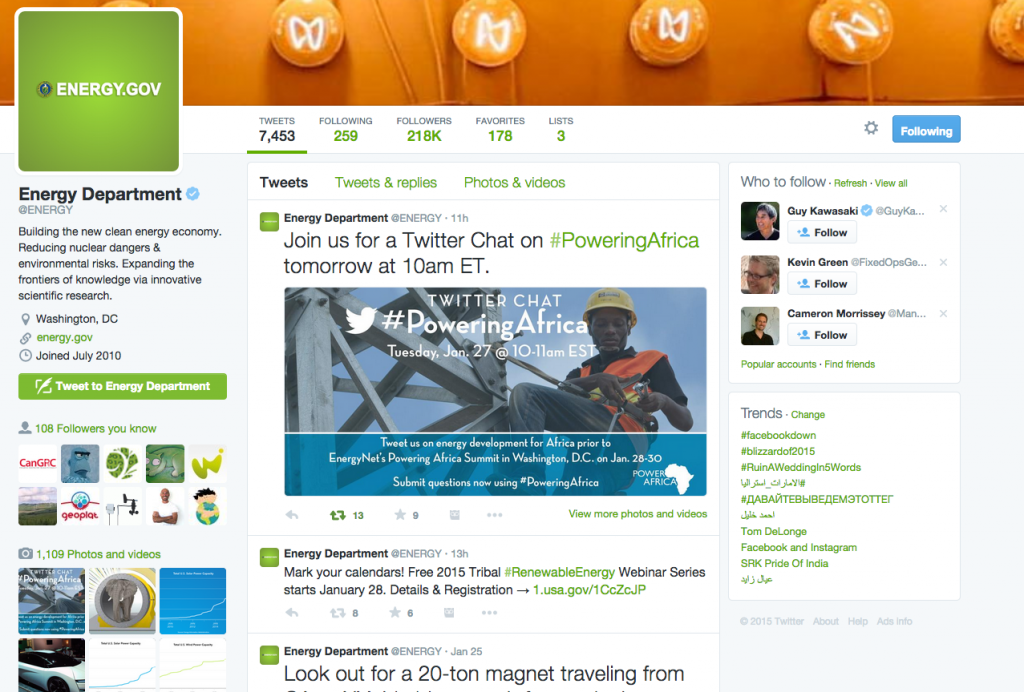
Task: Favorite the PoweringAfrica tweet with star
Action: pos(400,515)
